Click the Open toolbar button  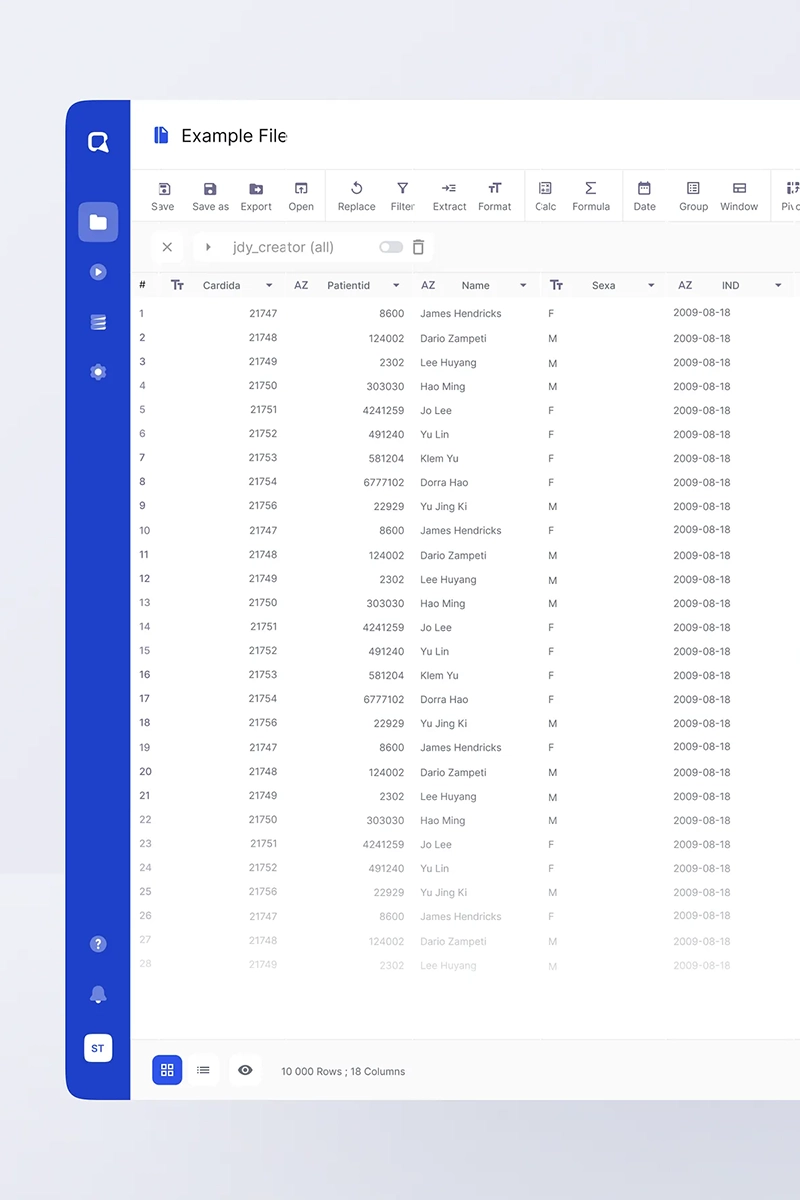pos(301,196)
